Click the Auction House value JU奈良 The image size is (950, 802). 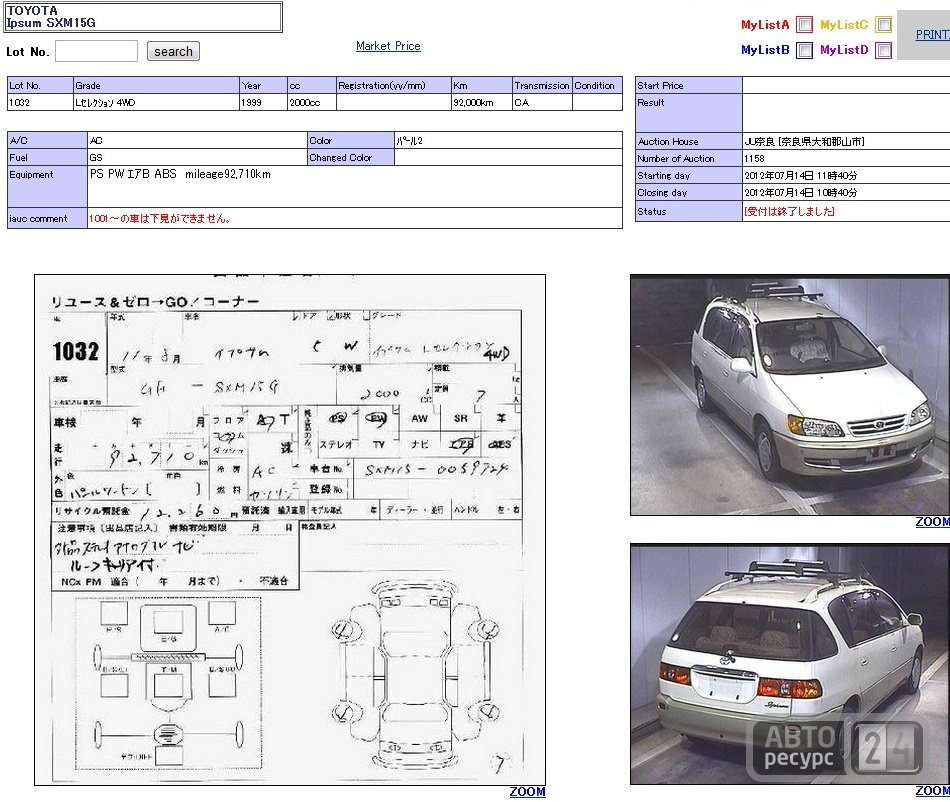point(804,142)
